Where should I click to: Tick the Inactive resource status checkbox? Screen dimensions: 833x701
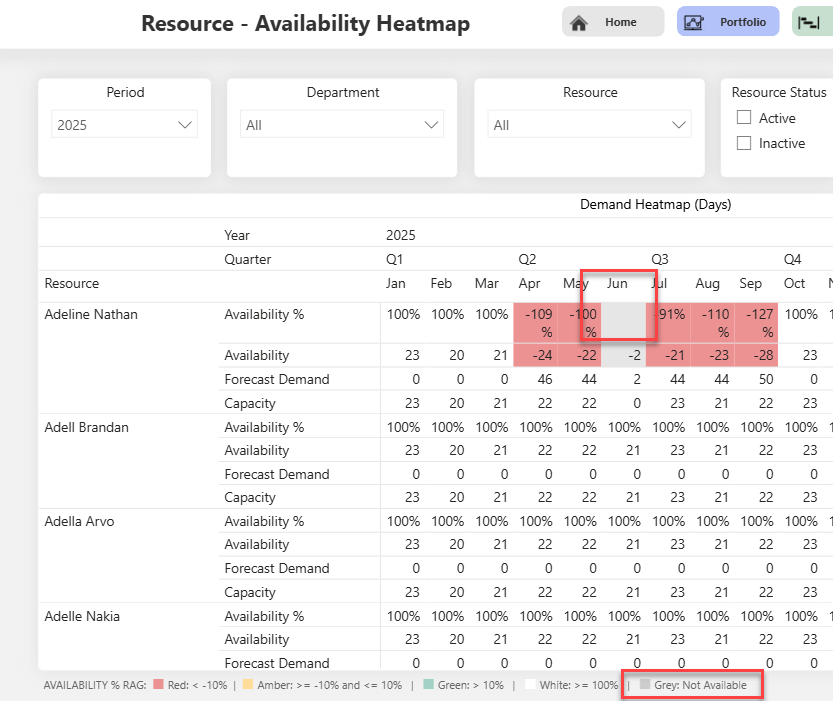[744, 143]
